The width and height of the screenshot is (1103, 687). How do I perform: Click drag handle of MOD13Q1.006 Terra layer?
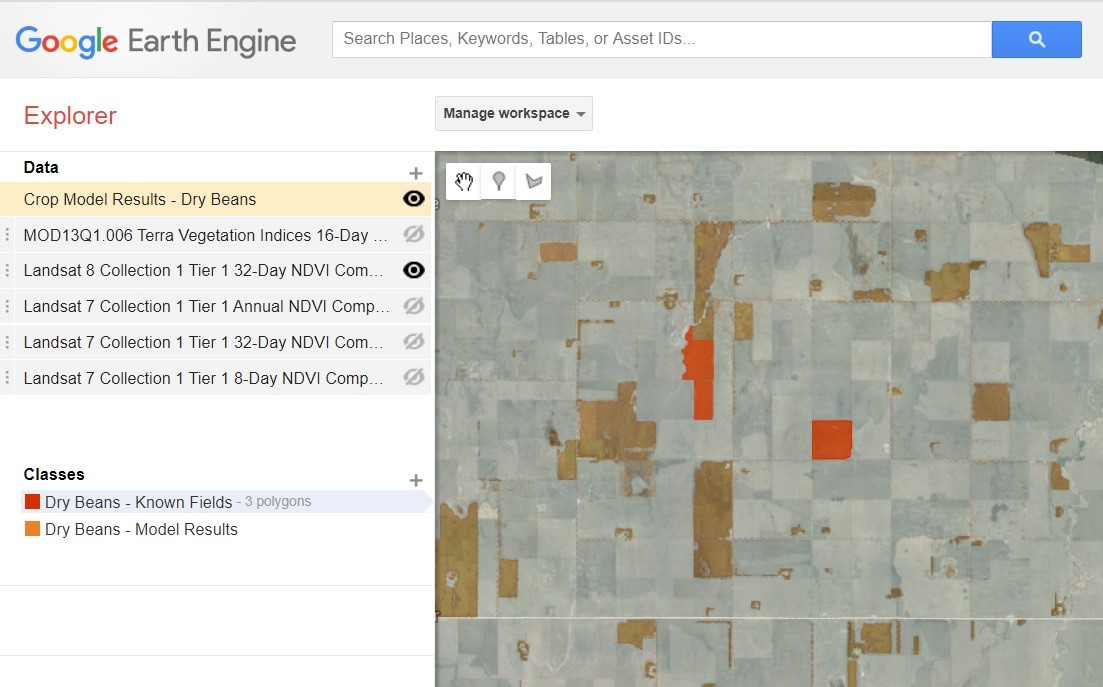pos(8,235)
